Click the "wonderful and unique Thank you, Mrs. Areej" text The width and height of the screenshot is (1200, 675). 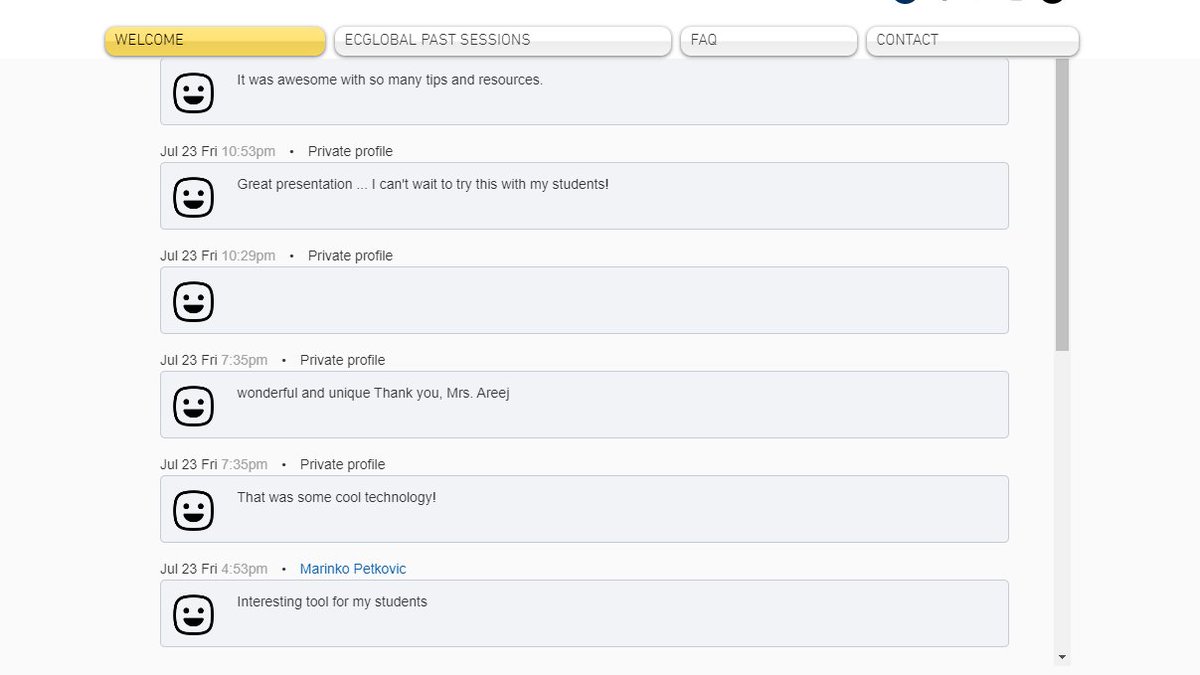click(374, 393)
